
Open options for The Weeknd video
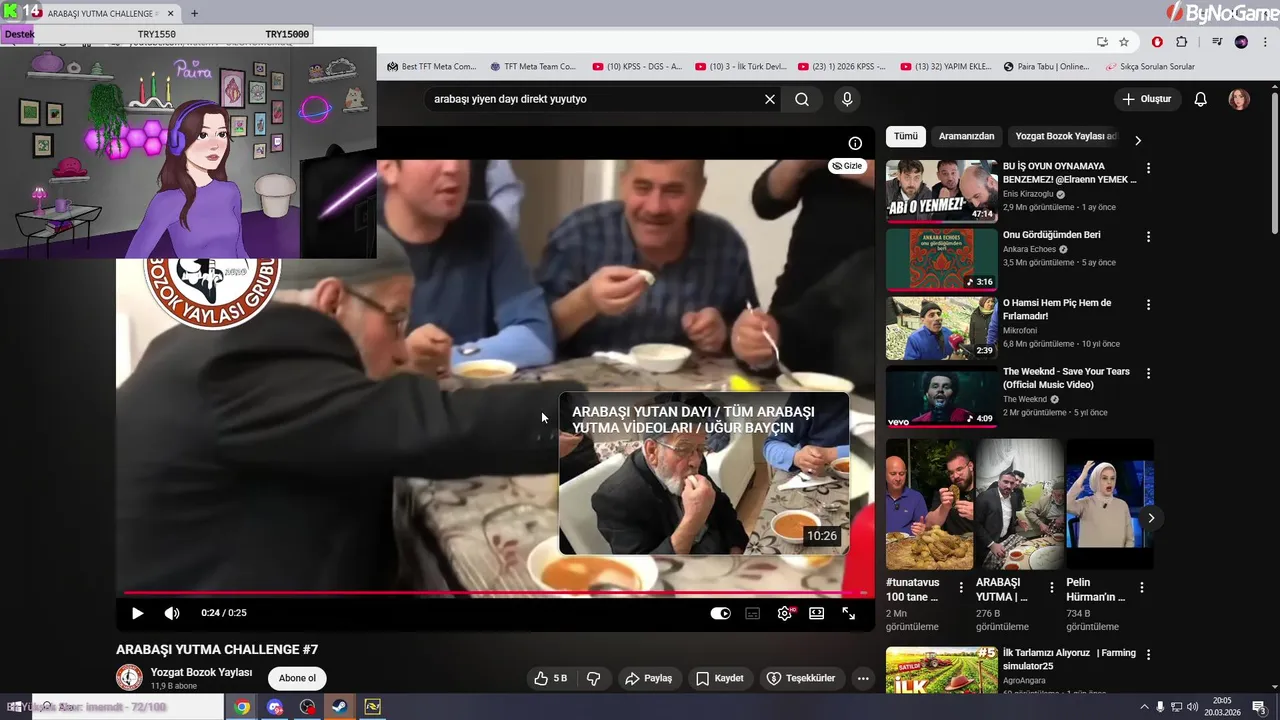pyautogui.click(x=1148, y=373)
